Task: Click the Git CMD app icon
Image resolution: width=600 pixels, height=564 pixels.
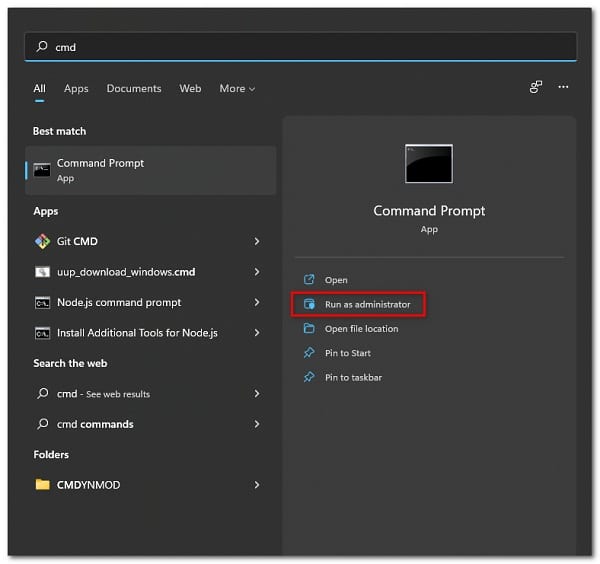Action: point(42,241)
